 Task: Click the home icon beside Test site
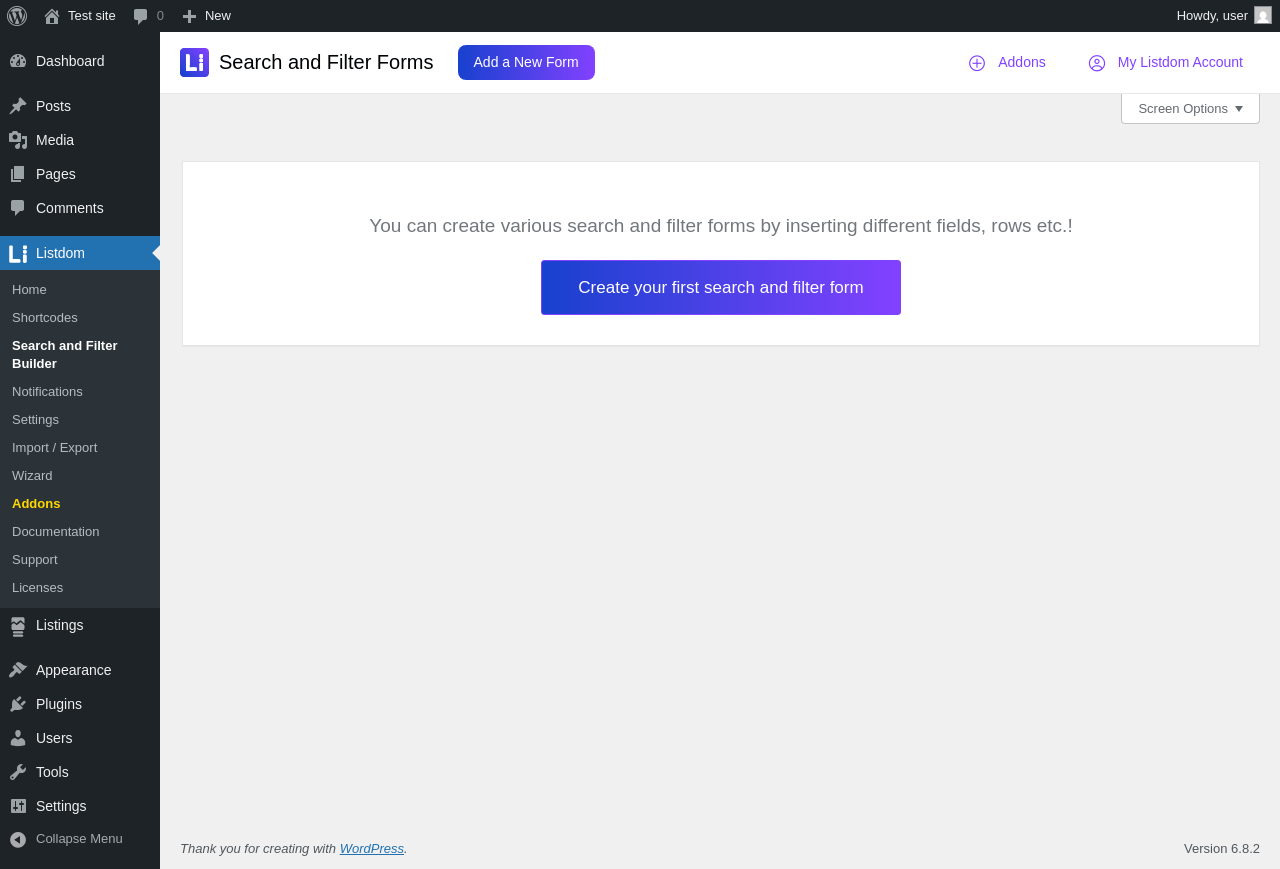pos(52,16)
